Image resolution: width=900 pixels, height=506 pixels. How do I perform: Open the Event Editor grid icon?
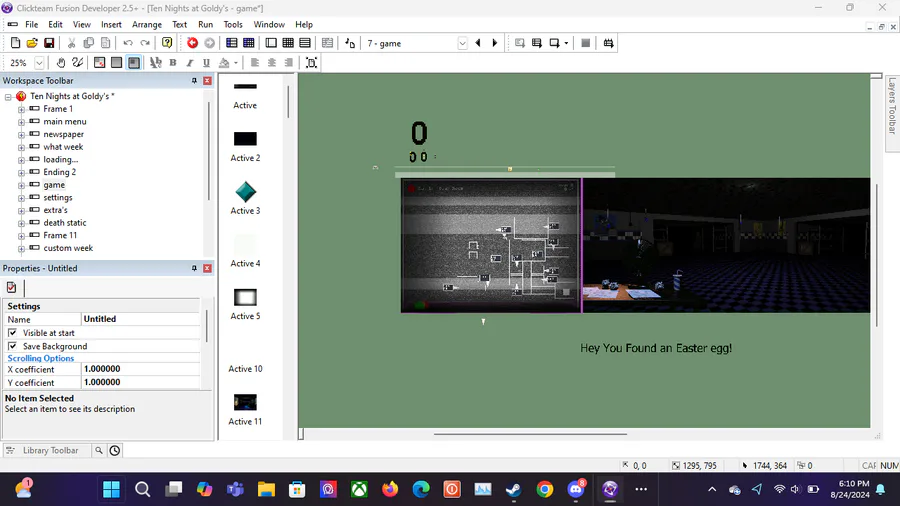(288, 43)
